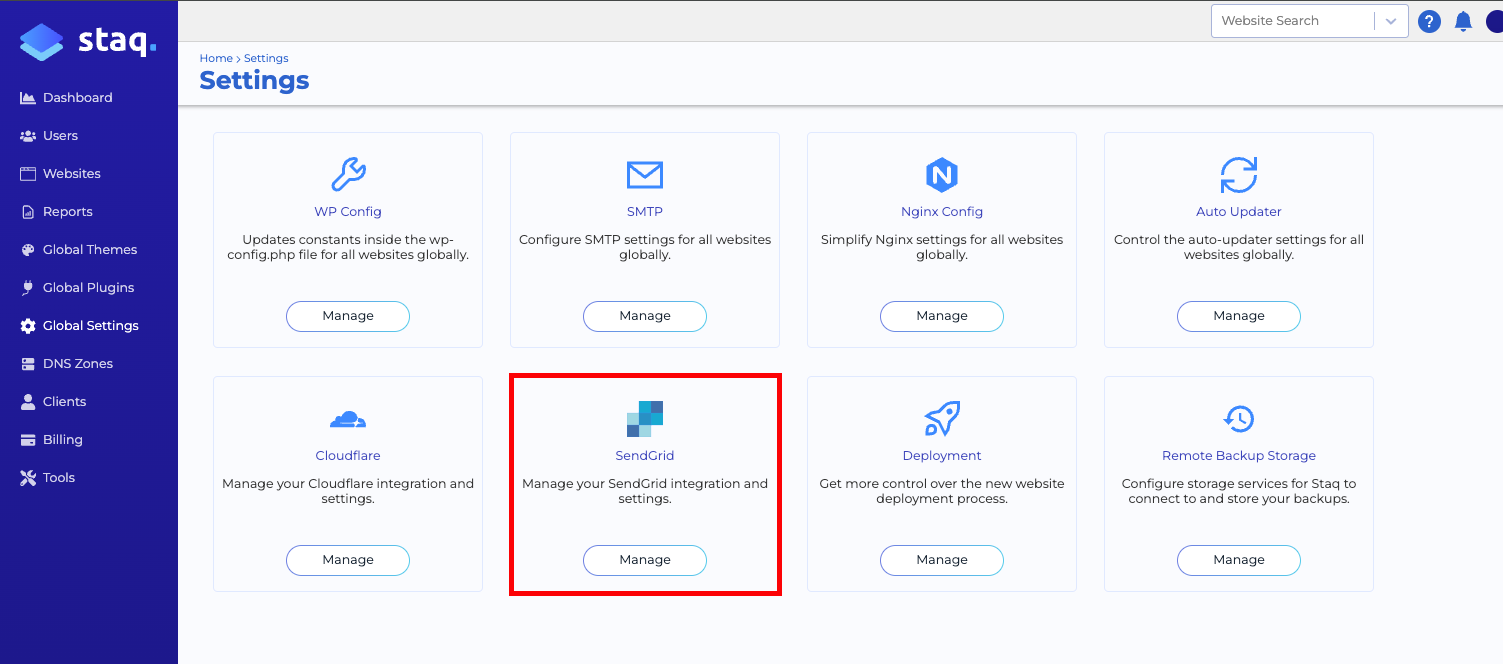This screenshot has width=1503, height=664.
Task: Click the WP Config wrench icon
Action: pos(347,174)
